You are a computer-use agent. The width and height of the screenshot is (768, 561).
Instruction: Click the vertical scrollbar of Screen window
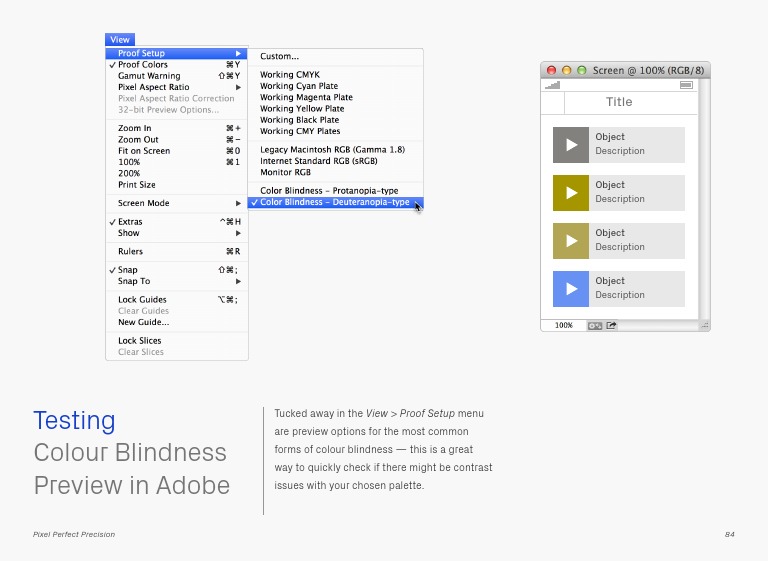704,199
